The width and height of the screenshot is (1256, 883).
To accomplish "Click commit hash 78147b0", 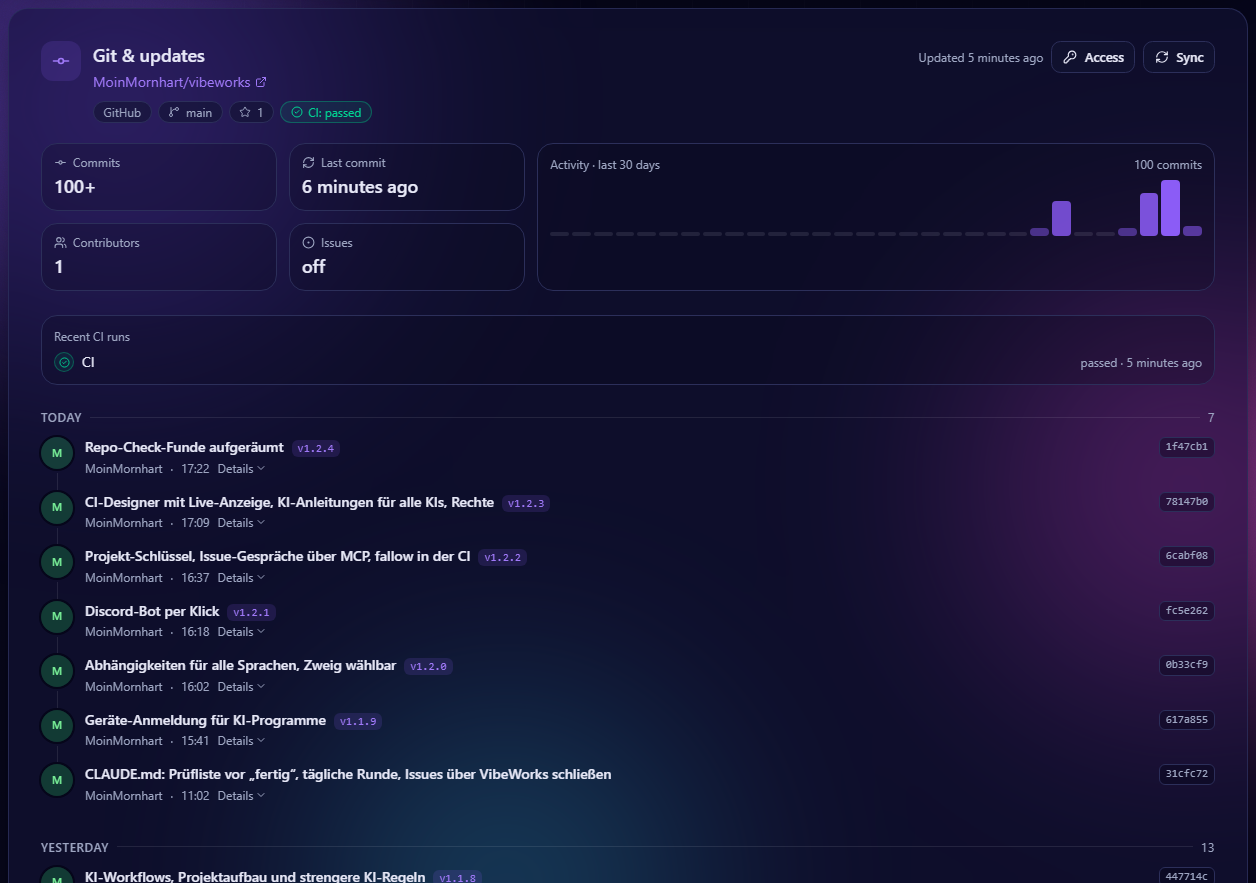I will pos(1187,501).
